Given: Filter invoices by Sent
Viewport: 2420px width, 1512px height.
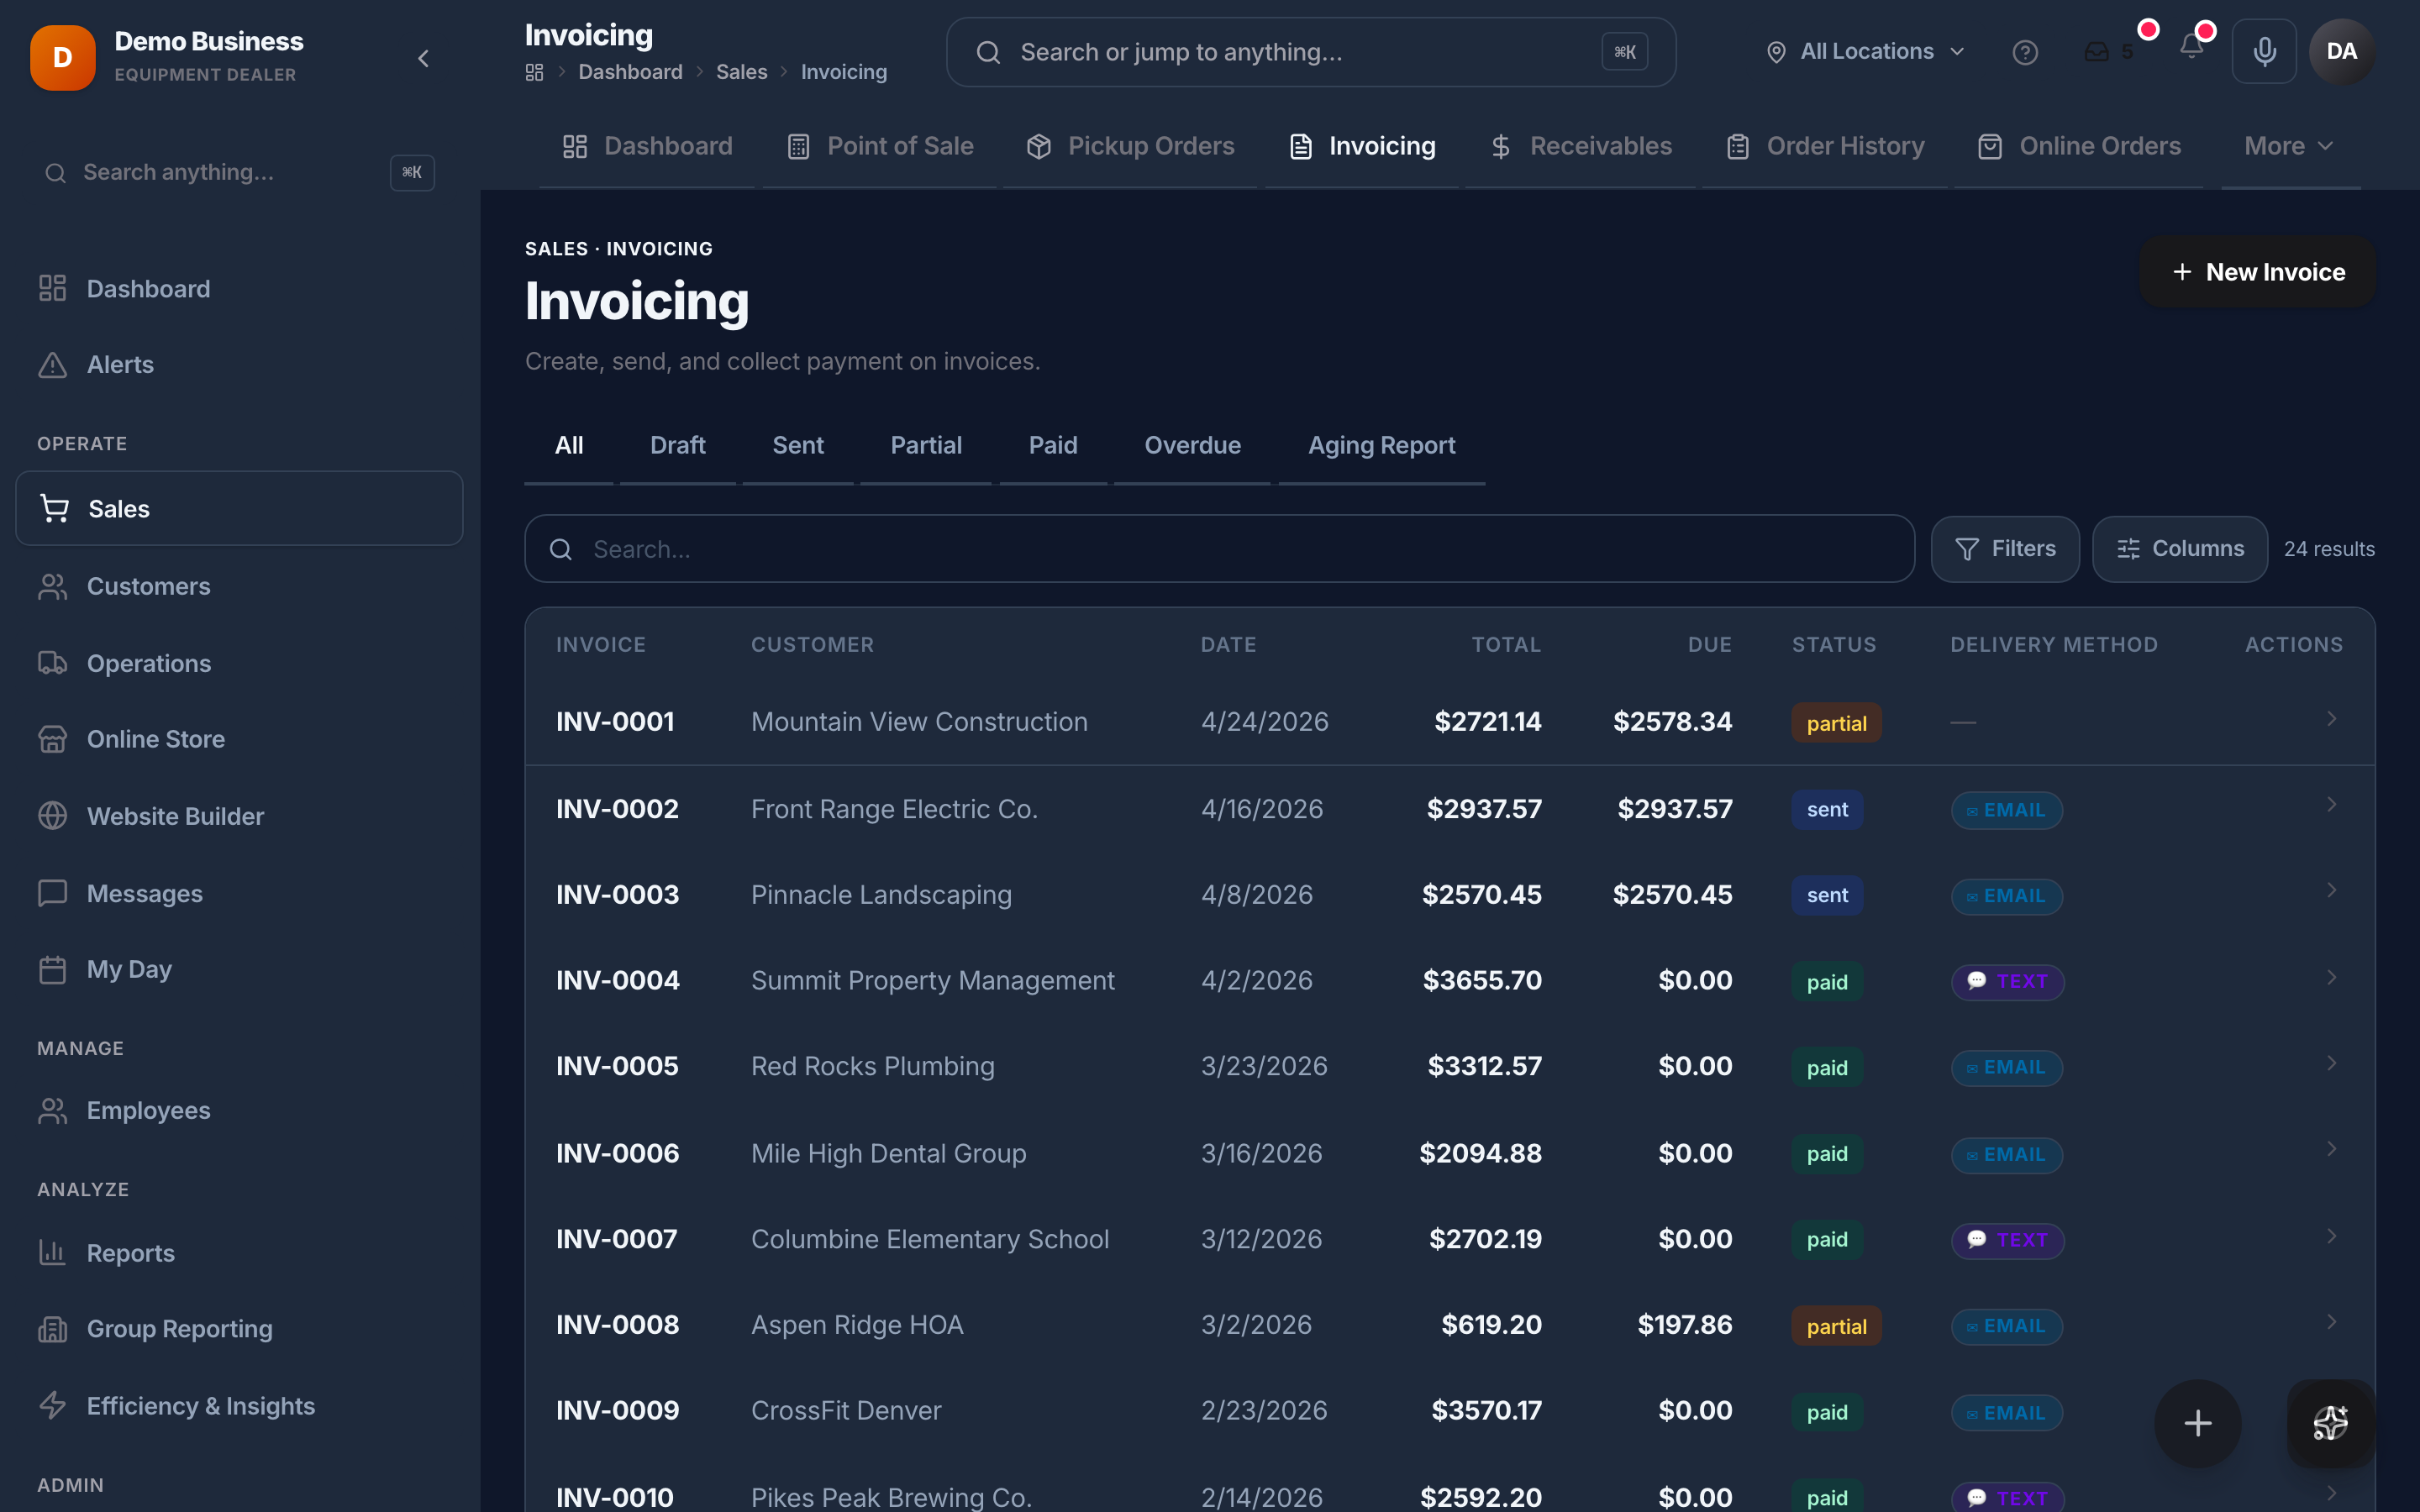Looking at the screenshot, I should [x=798, y=445].
